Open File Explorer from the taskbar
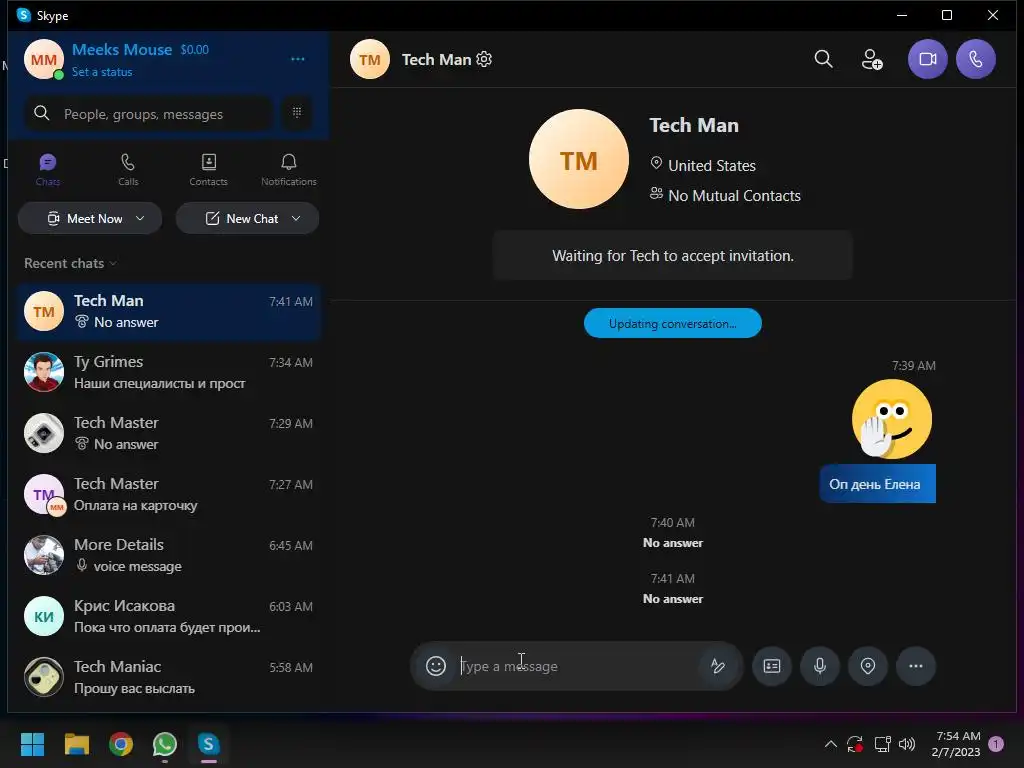Viewport: 1024px width, 768px height. coord(76,744)
